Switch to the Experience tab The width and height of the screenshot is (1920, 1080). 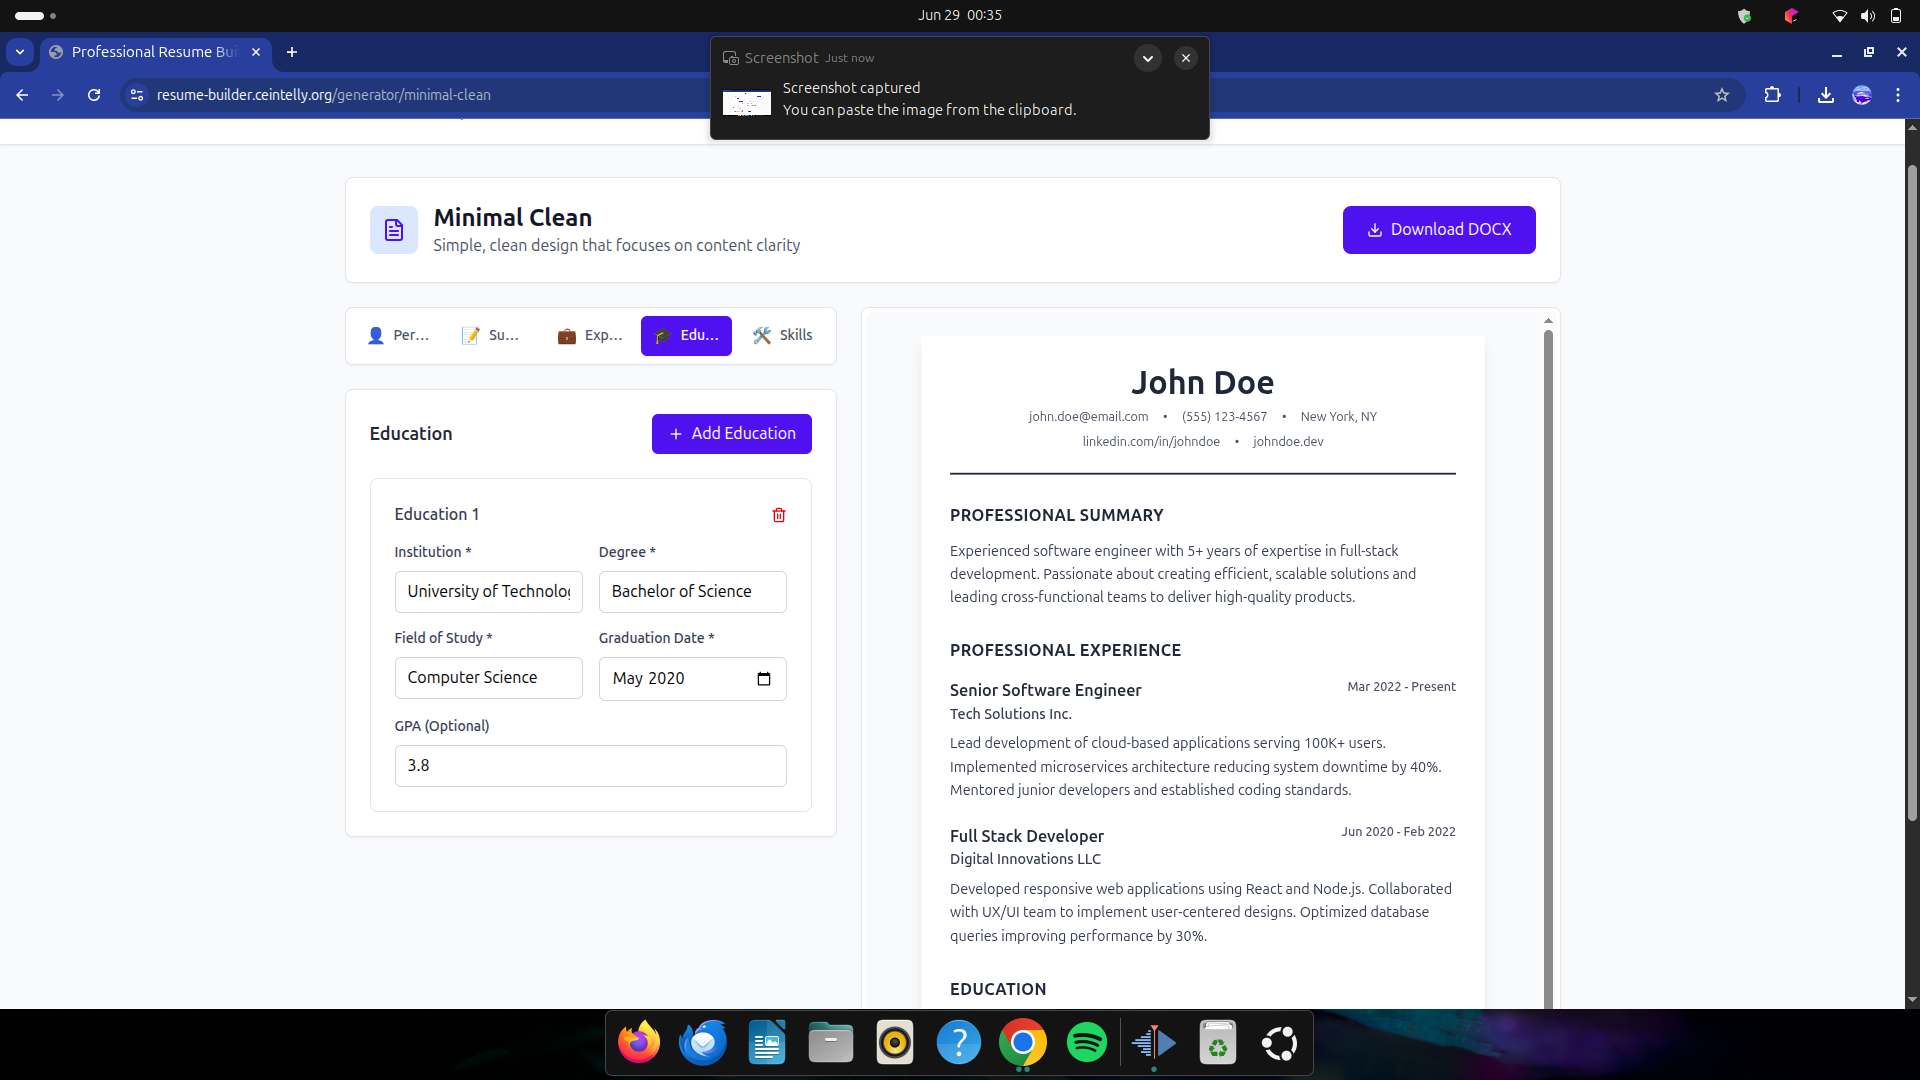(590, 336)
